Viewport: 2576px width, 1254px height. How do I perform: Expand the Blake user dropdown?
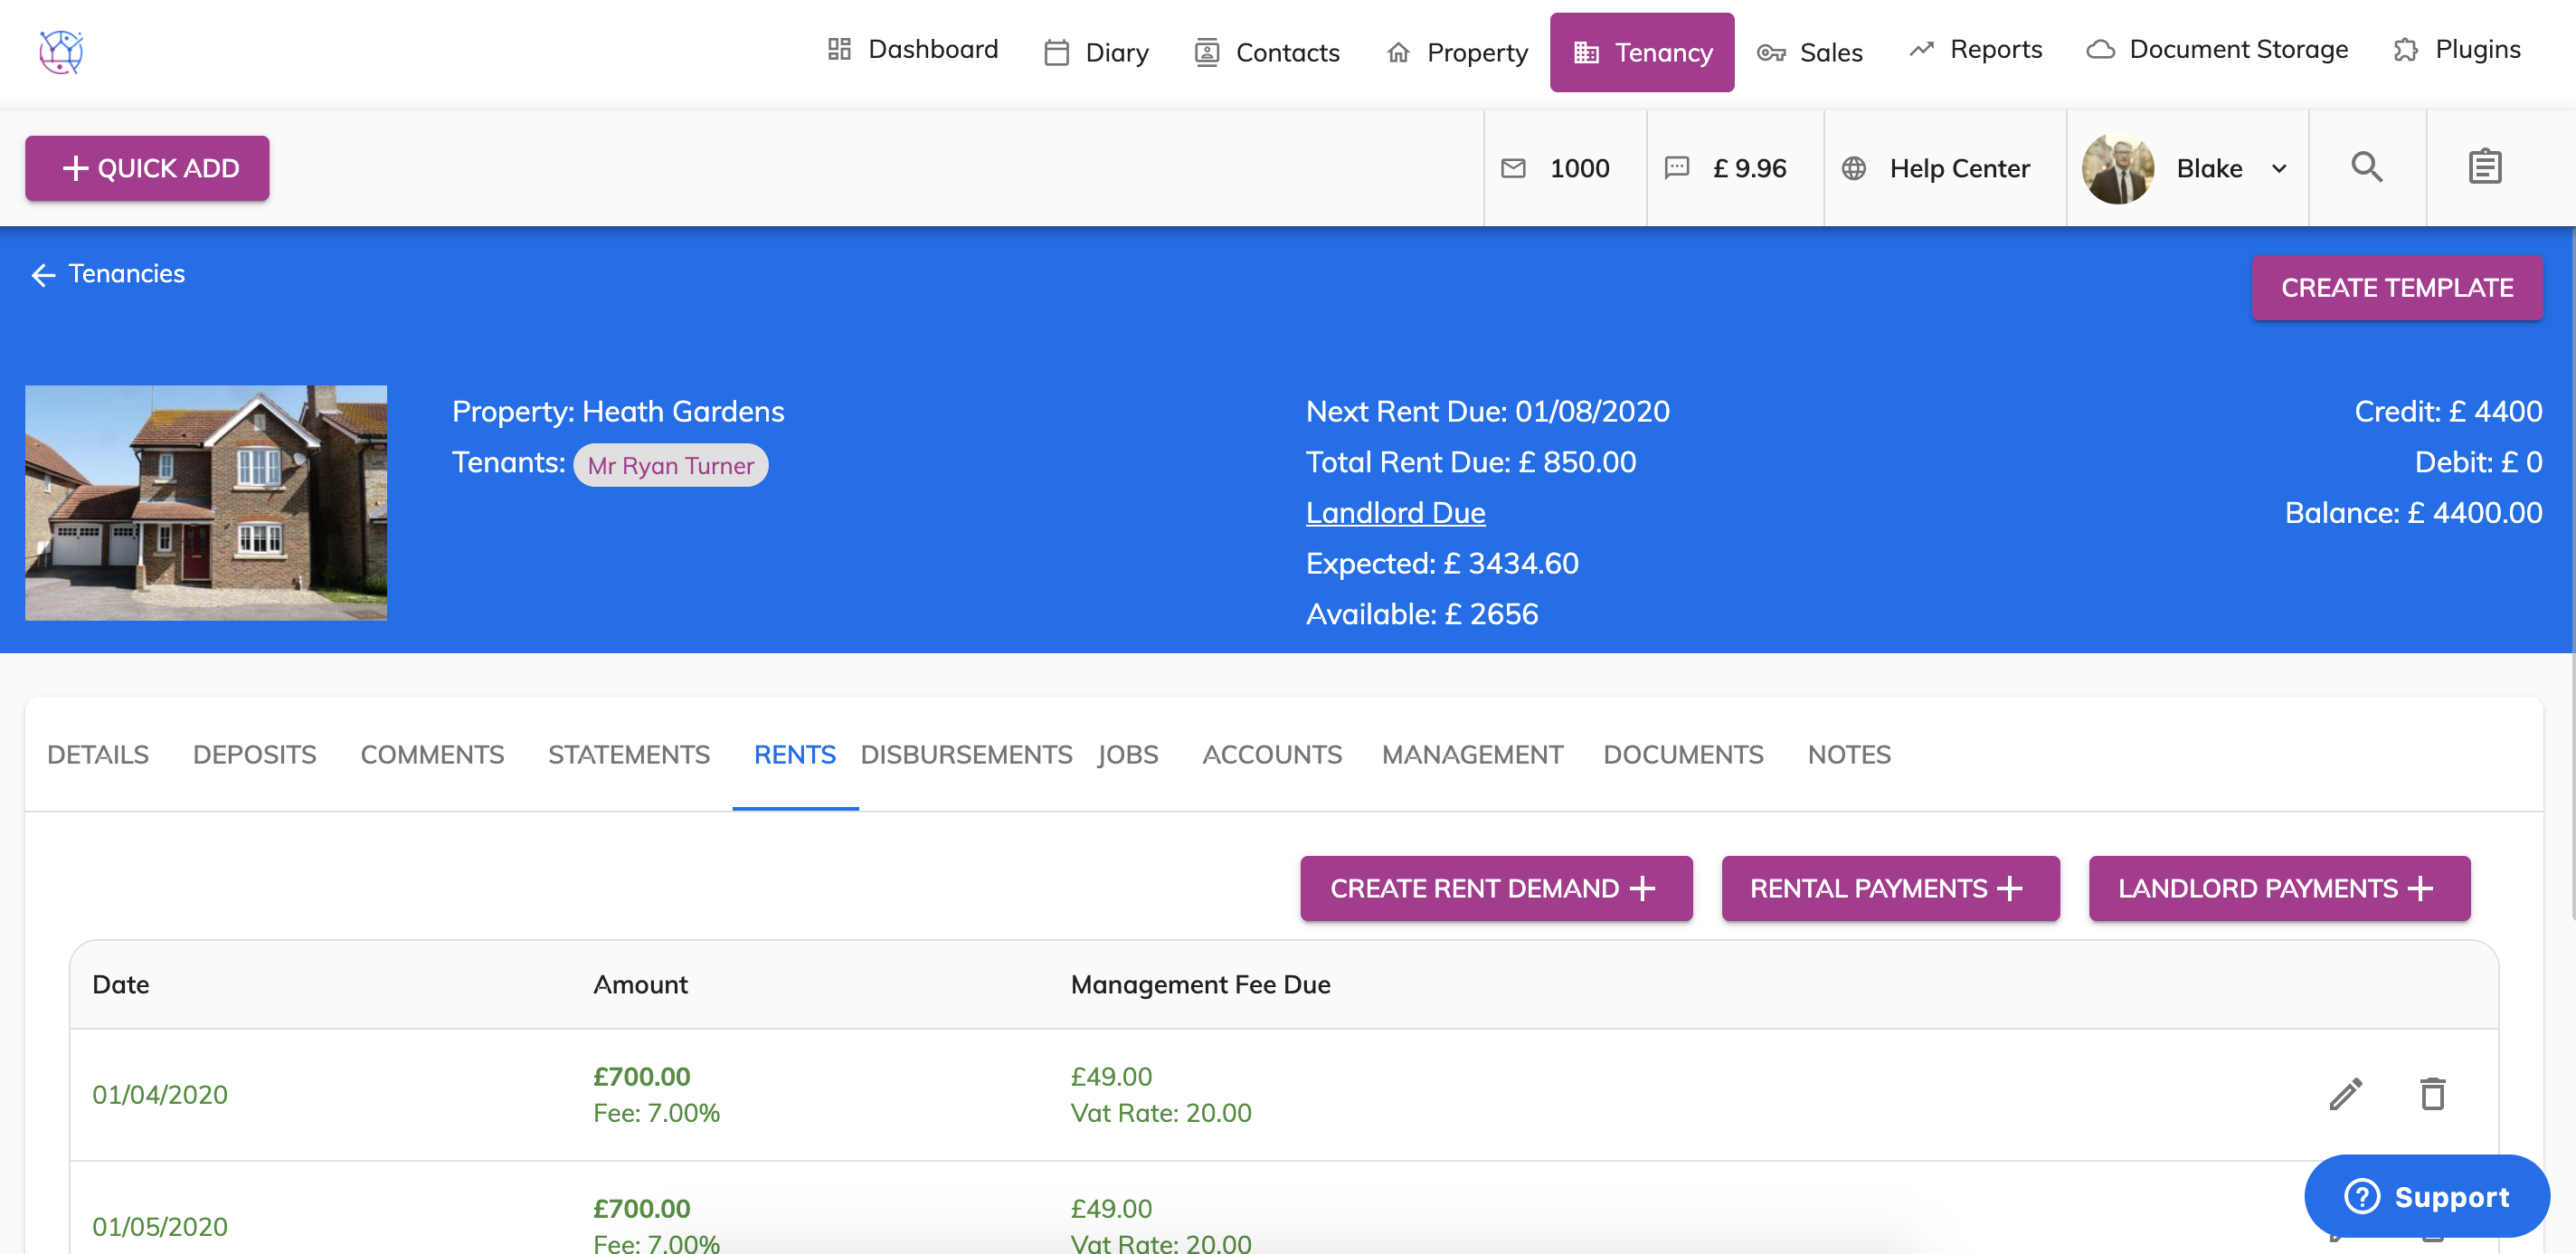point(2279,168)
